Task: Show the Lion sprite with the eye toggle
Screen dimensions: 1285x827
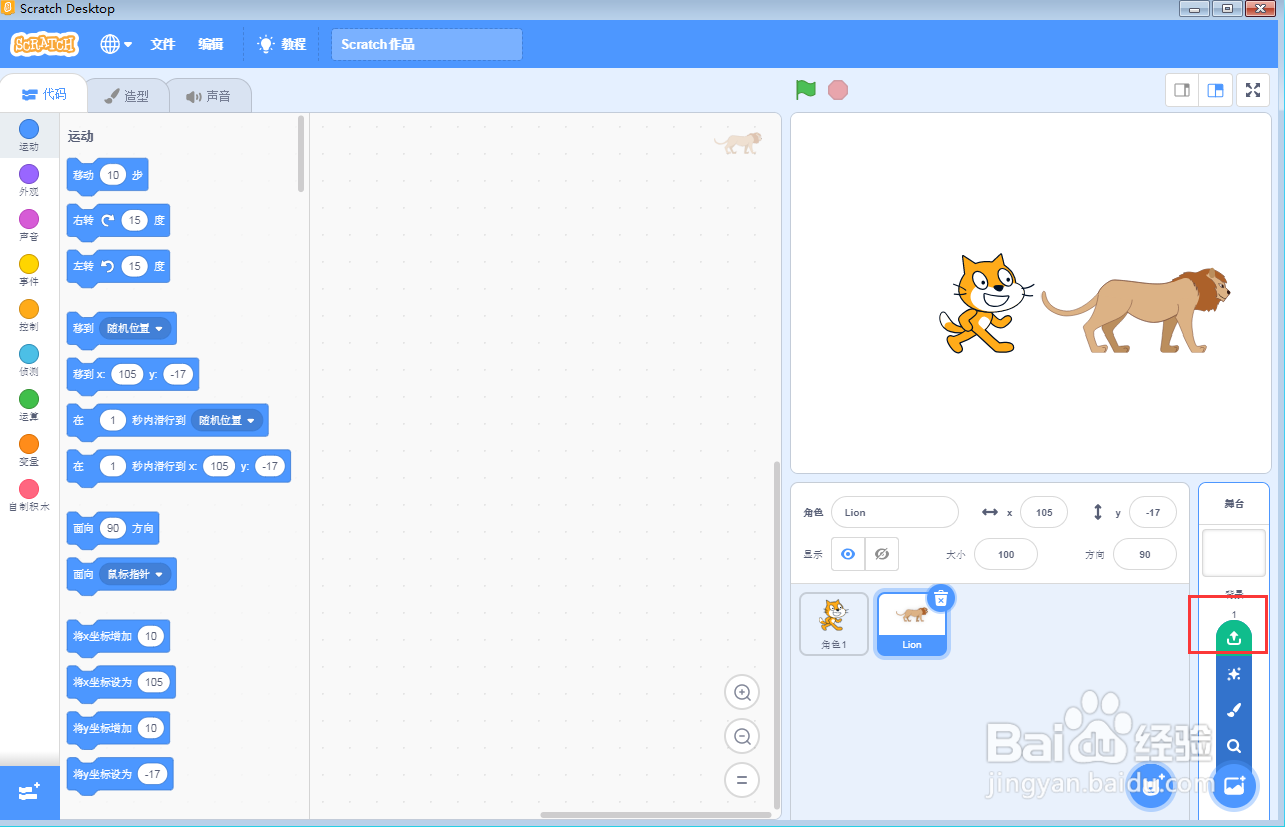Action: pyautogui.click(x=847, y=553)
